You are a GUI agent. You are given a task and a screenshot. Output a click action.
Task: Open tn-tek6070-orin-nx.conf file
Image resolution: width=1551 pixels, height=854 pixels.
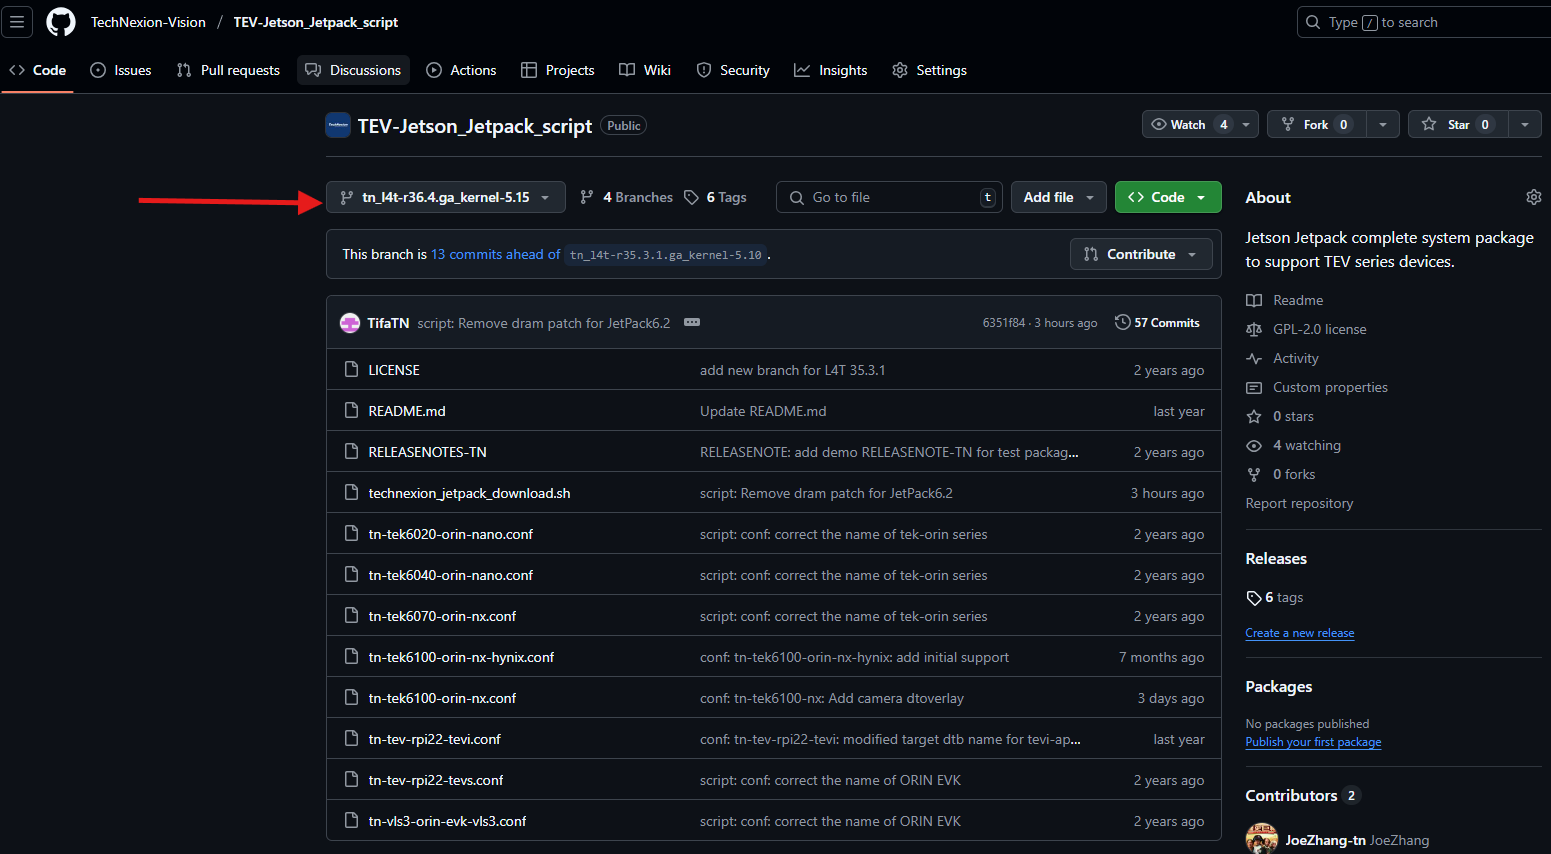[442, 616]
